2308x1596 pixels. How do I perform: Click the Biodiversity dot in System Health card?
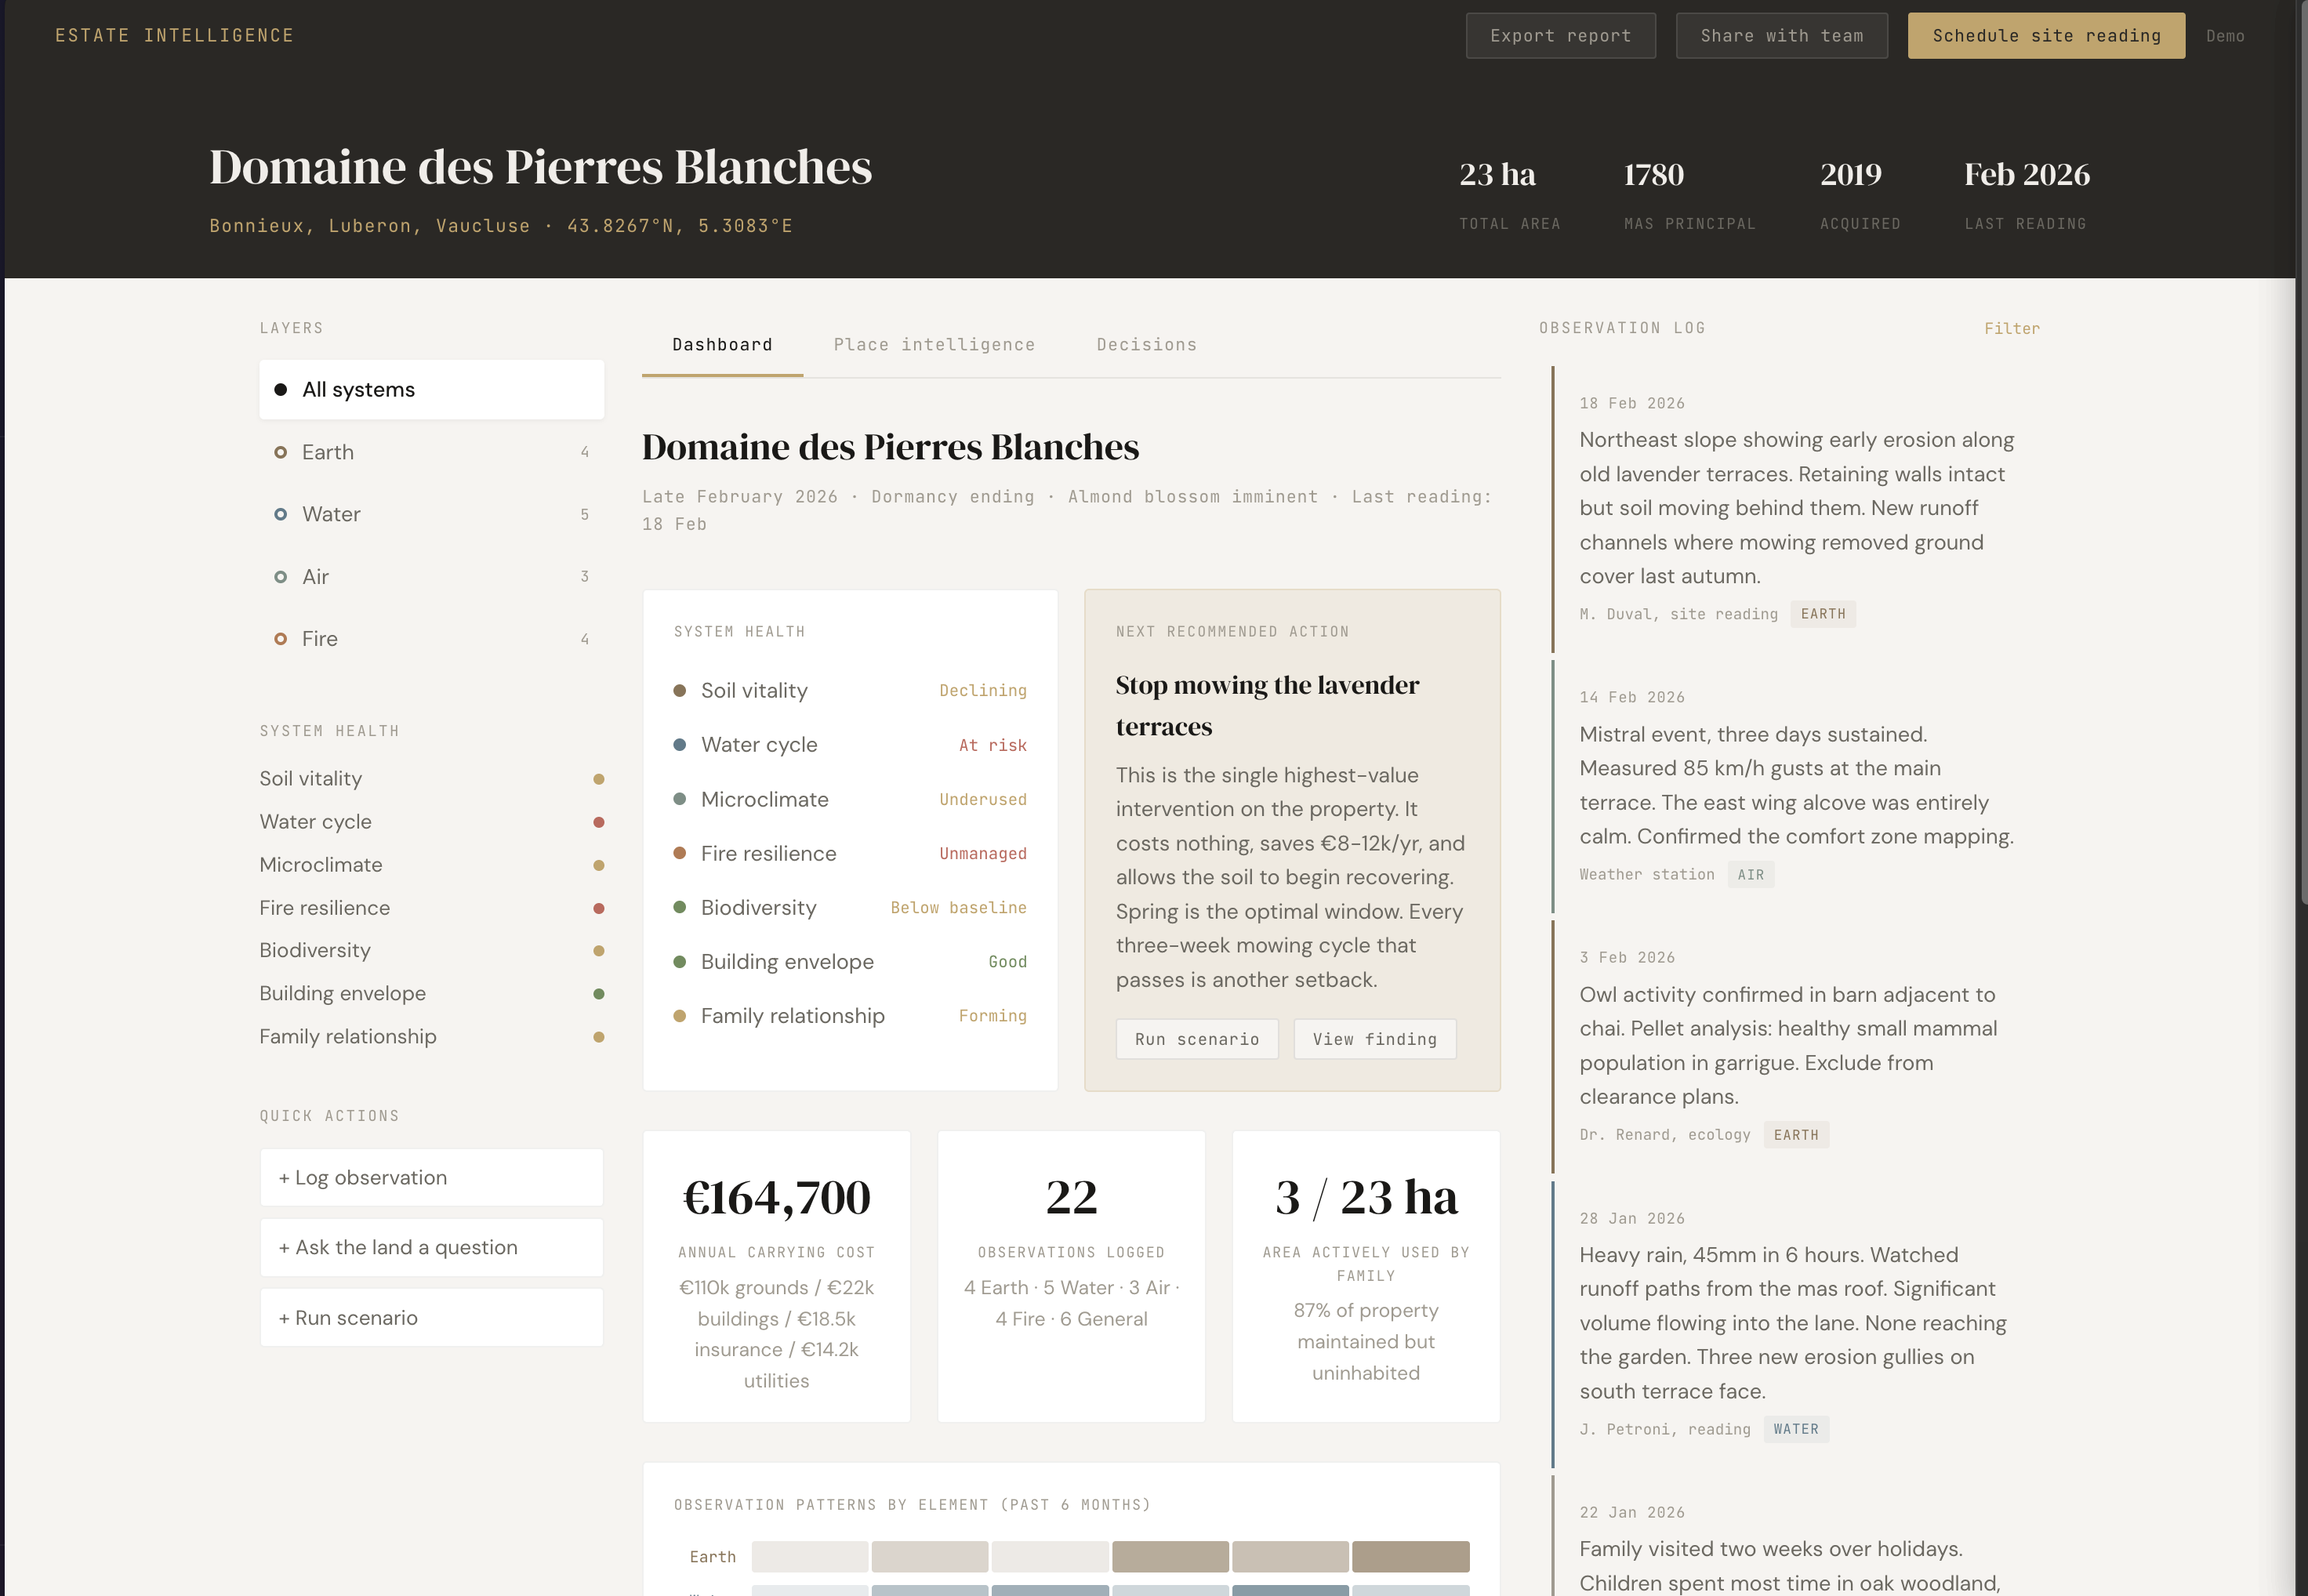[681, 908]
